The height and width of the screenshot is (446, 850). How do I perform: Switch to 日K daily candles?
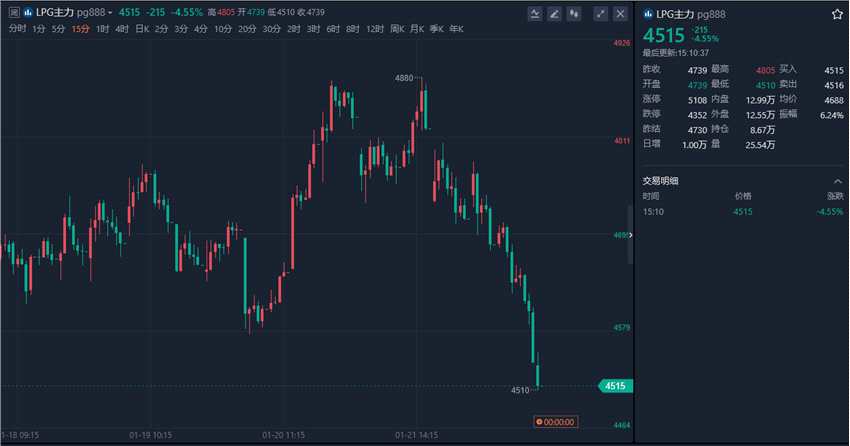pos(141,29)
